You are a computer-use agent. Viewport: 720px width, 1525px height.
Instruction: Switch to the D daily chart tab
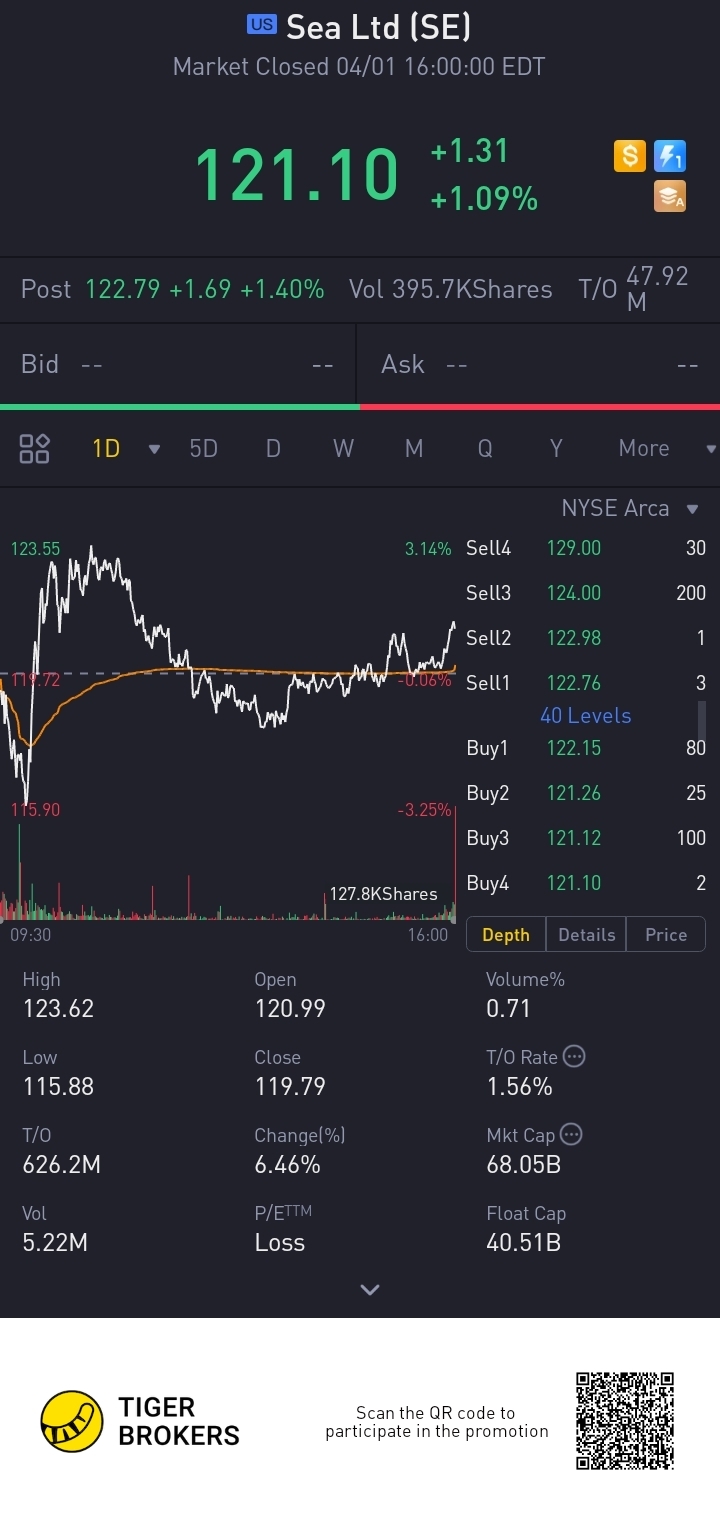click(x=273, y=448)
